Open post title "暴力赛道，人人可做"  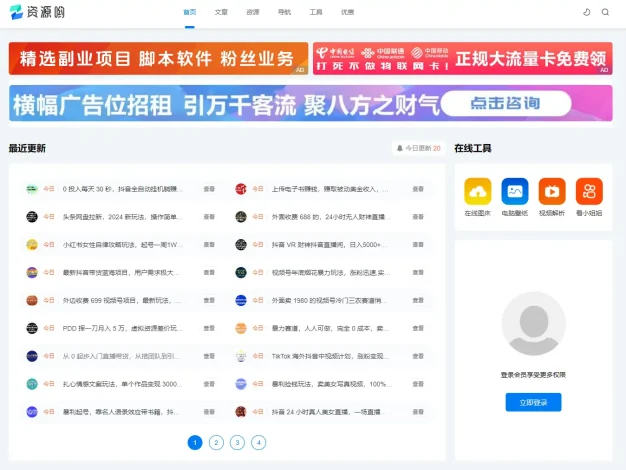click(x=331, y=328)
